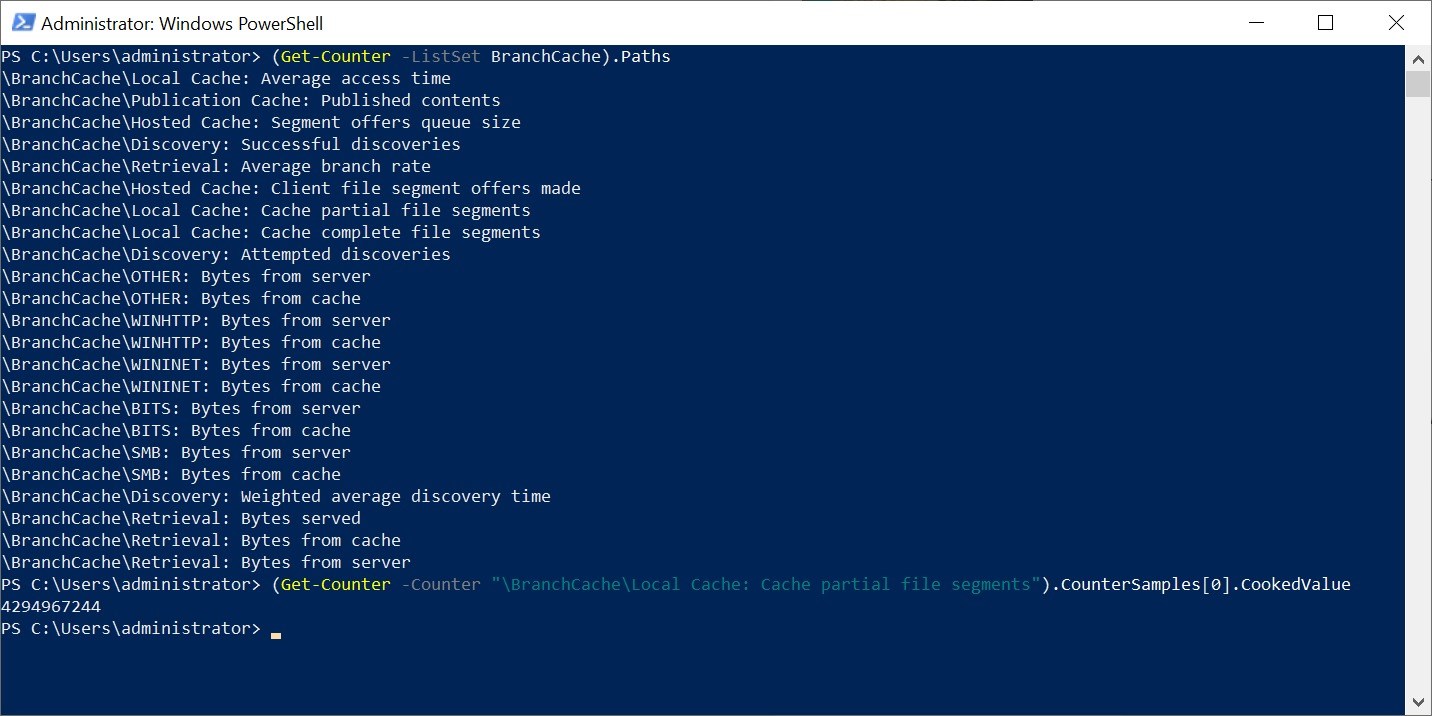Screen dimensions: 1432x716
Task: Click the -ListSet parameter text
Action: [441, 56]
